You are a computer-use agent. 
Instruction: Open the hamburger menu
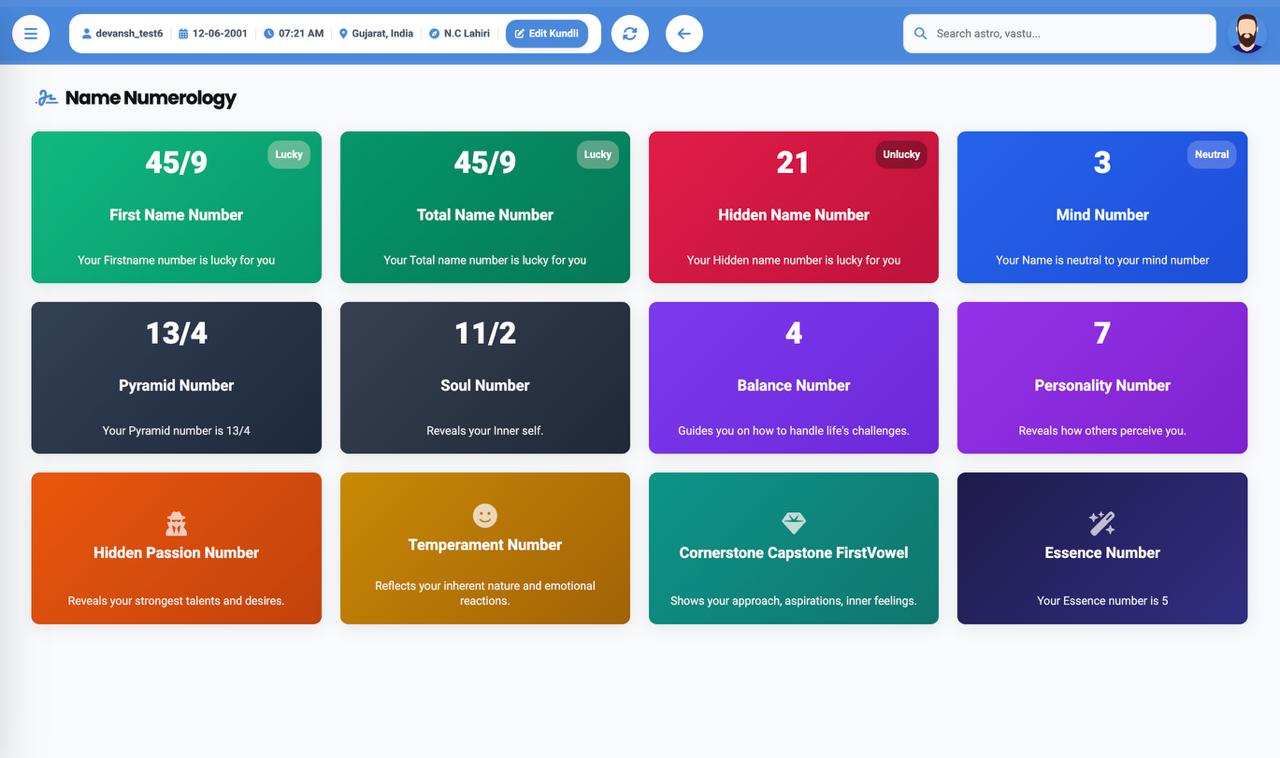(x=31, y=33)
